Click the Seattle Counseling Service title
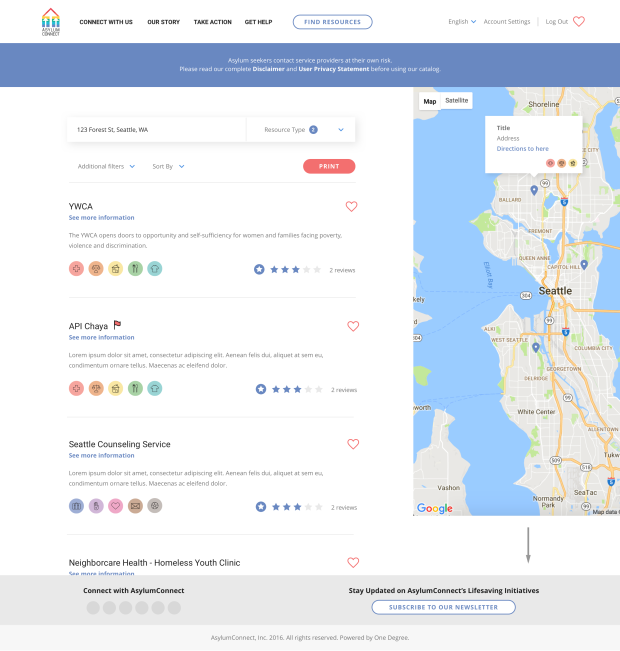The width and height of the screenshot is (620, 651). pos(119,444)
